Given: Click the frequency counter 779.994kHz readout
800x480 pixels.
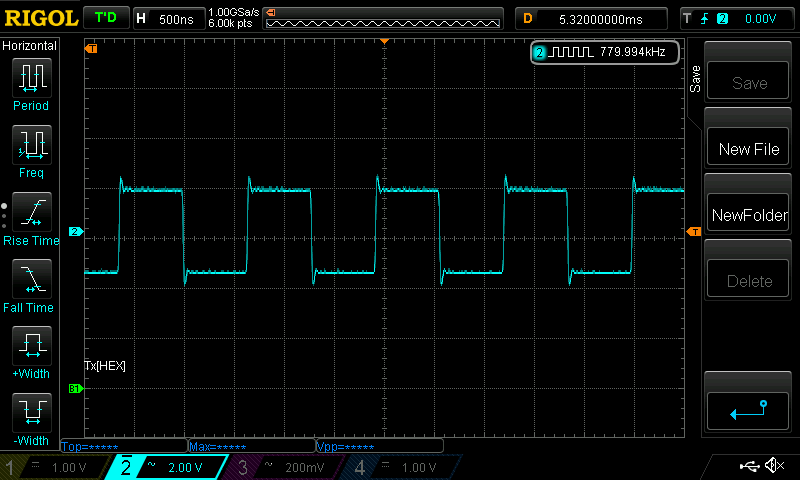Looking at the screenshot, I should [633, 52].
